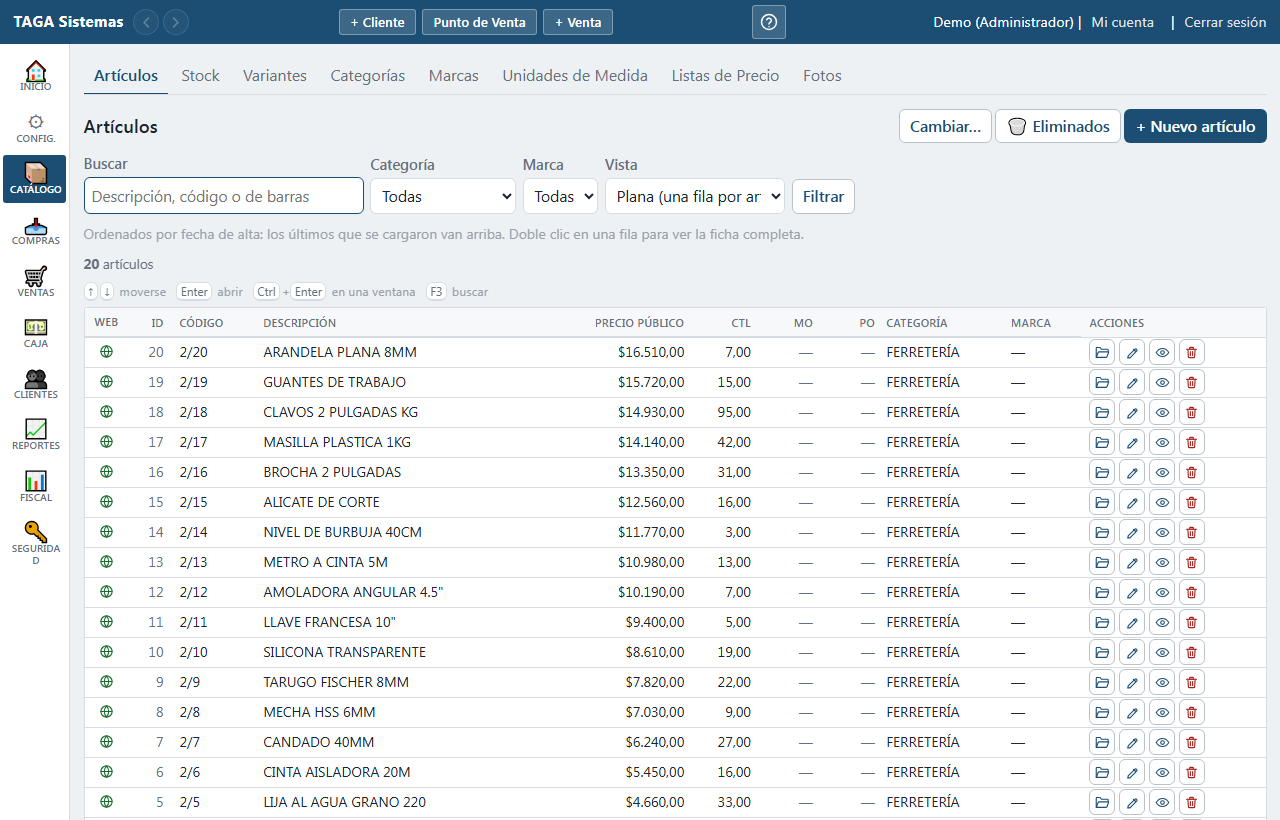Open the Fiscal bar chart icon
1280x820 pixels.
35,487
